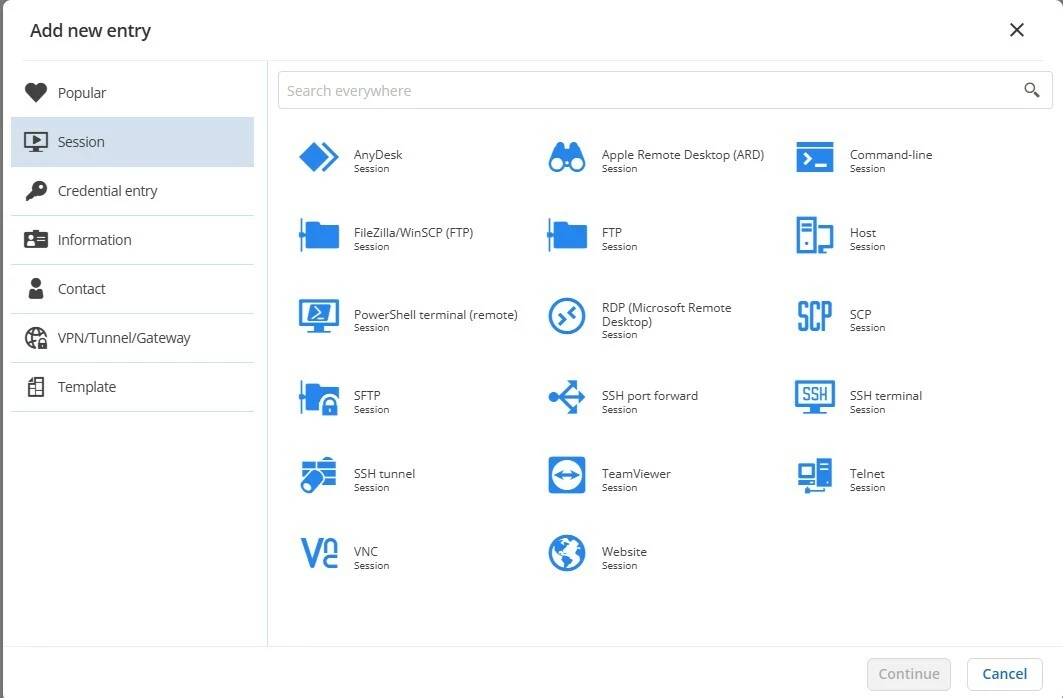Open the Popular category

pos(132,93)
